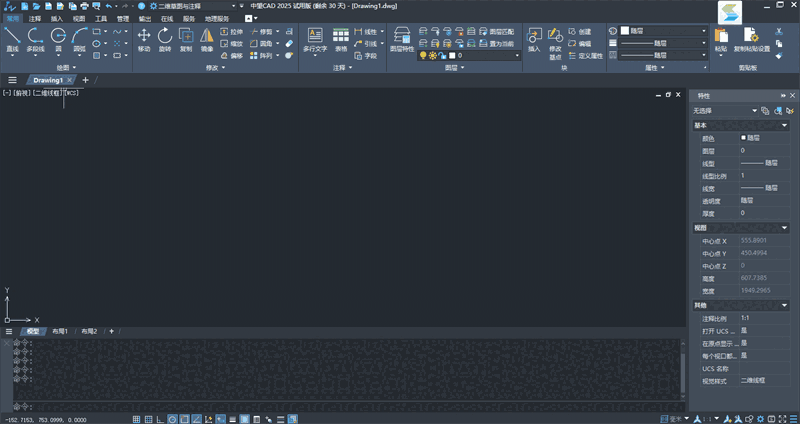Screen dimensions: 800x424
Task: Open the 插入 ribbon tab
Action: [57, 19]
